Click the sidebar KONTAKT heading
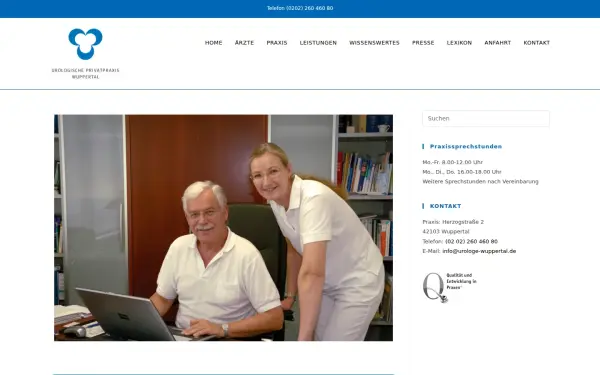Viewport: 600px width, 375px height. [x=445, y=206]
